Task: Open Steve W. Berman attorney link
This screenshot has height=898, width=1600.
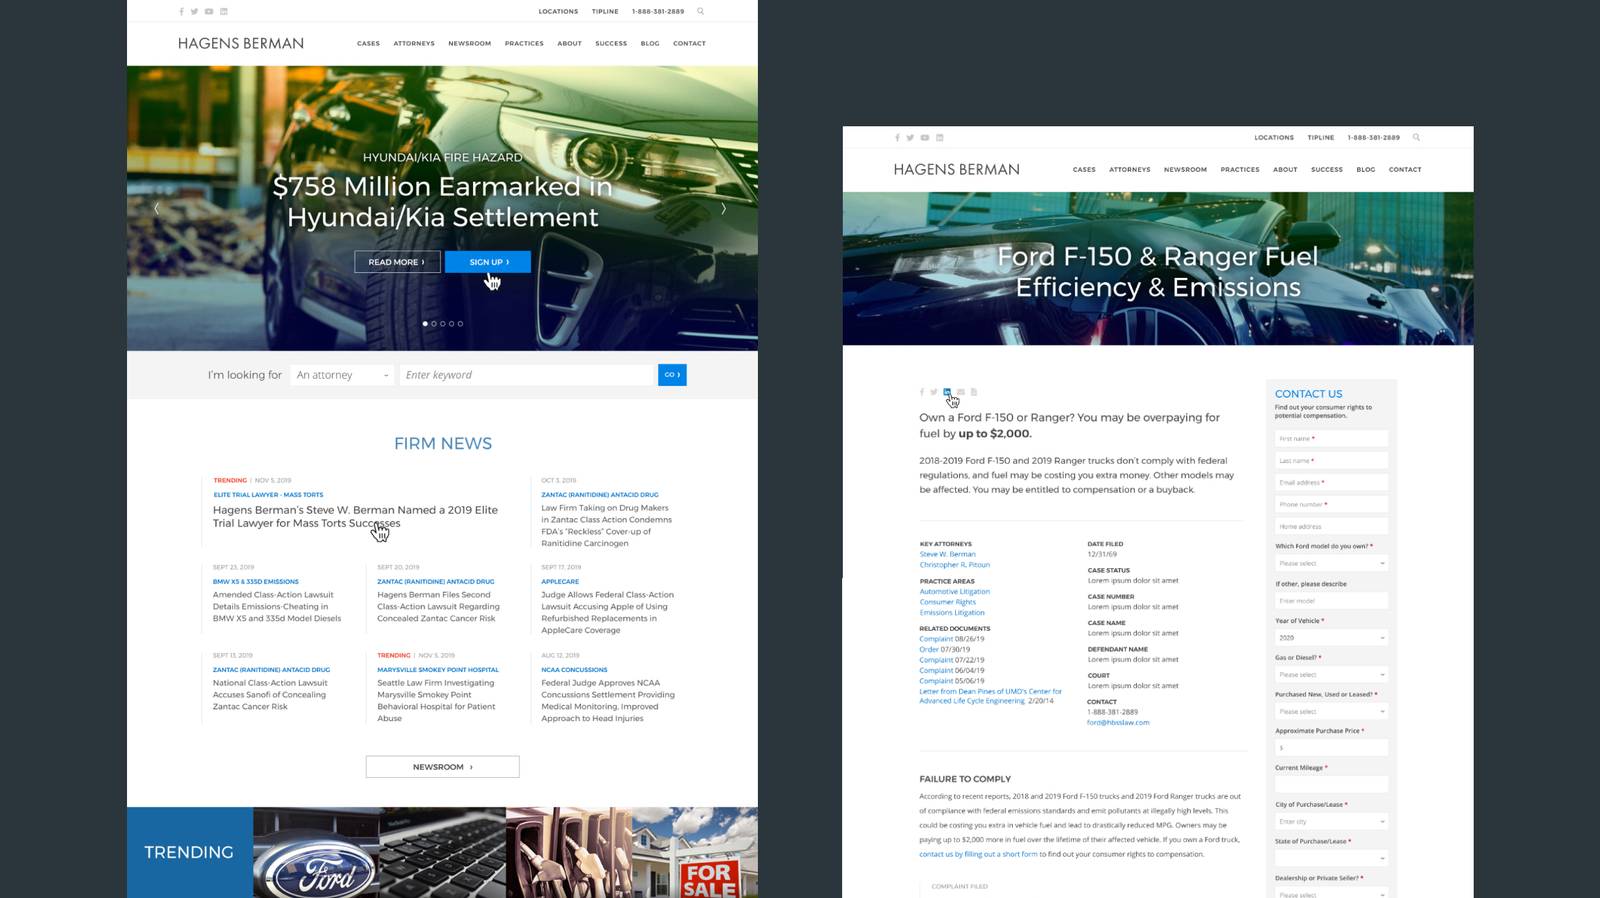Action: (947, 554)
